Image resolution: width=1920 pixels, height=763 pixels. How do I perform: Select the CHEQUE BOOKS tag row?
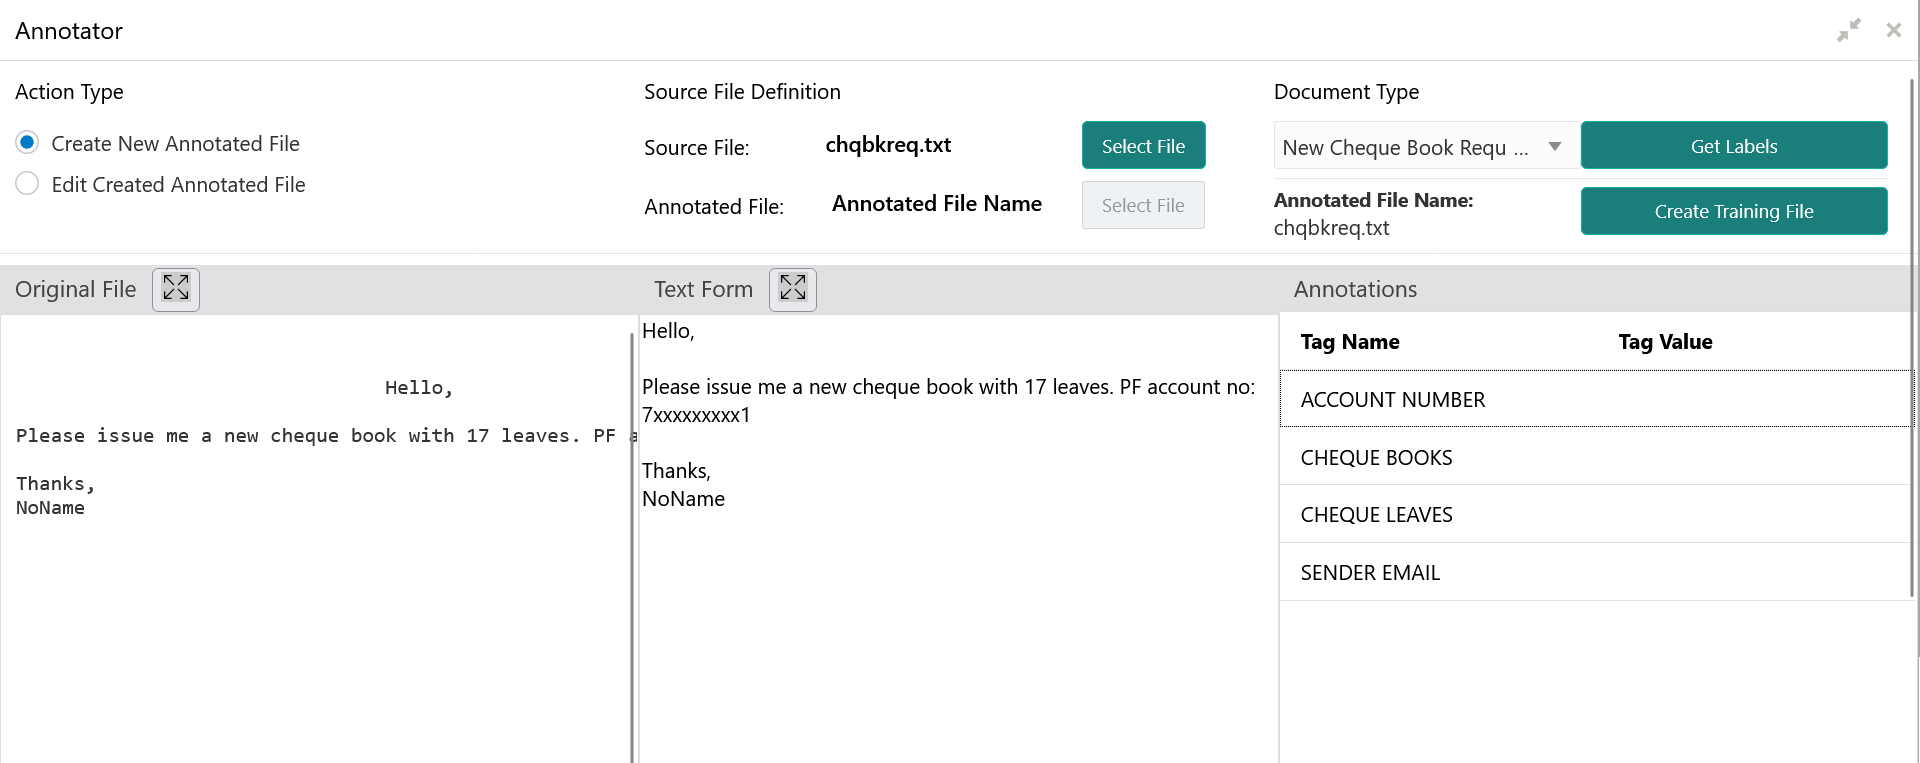pos(1596,457)
